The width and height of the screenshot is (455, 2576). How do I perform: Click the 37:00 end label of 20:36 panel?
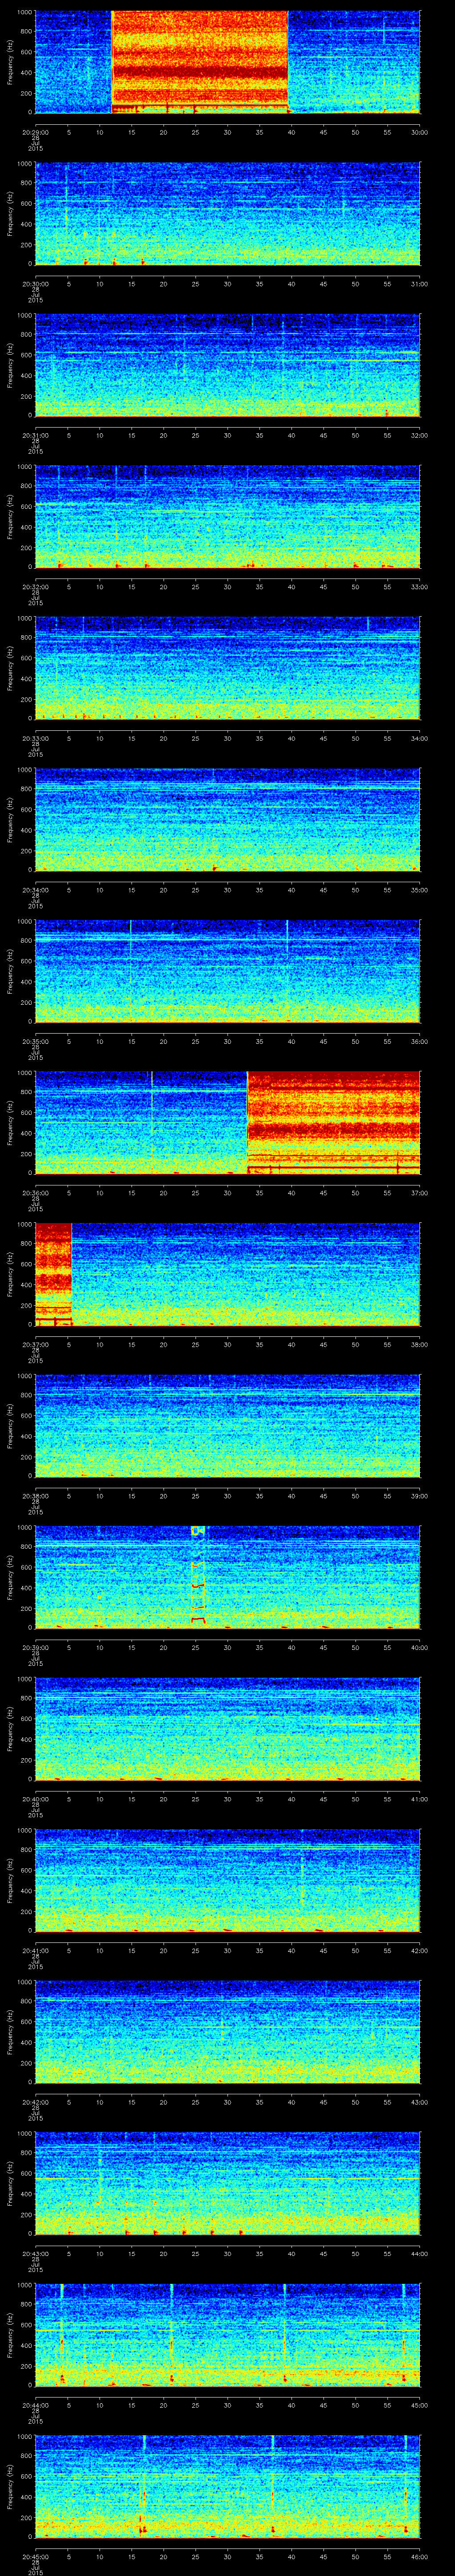click(x=419, y=1193)
